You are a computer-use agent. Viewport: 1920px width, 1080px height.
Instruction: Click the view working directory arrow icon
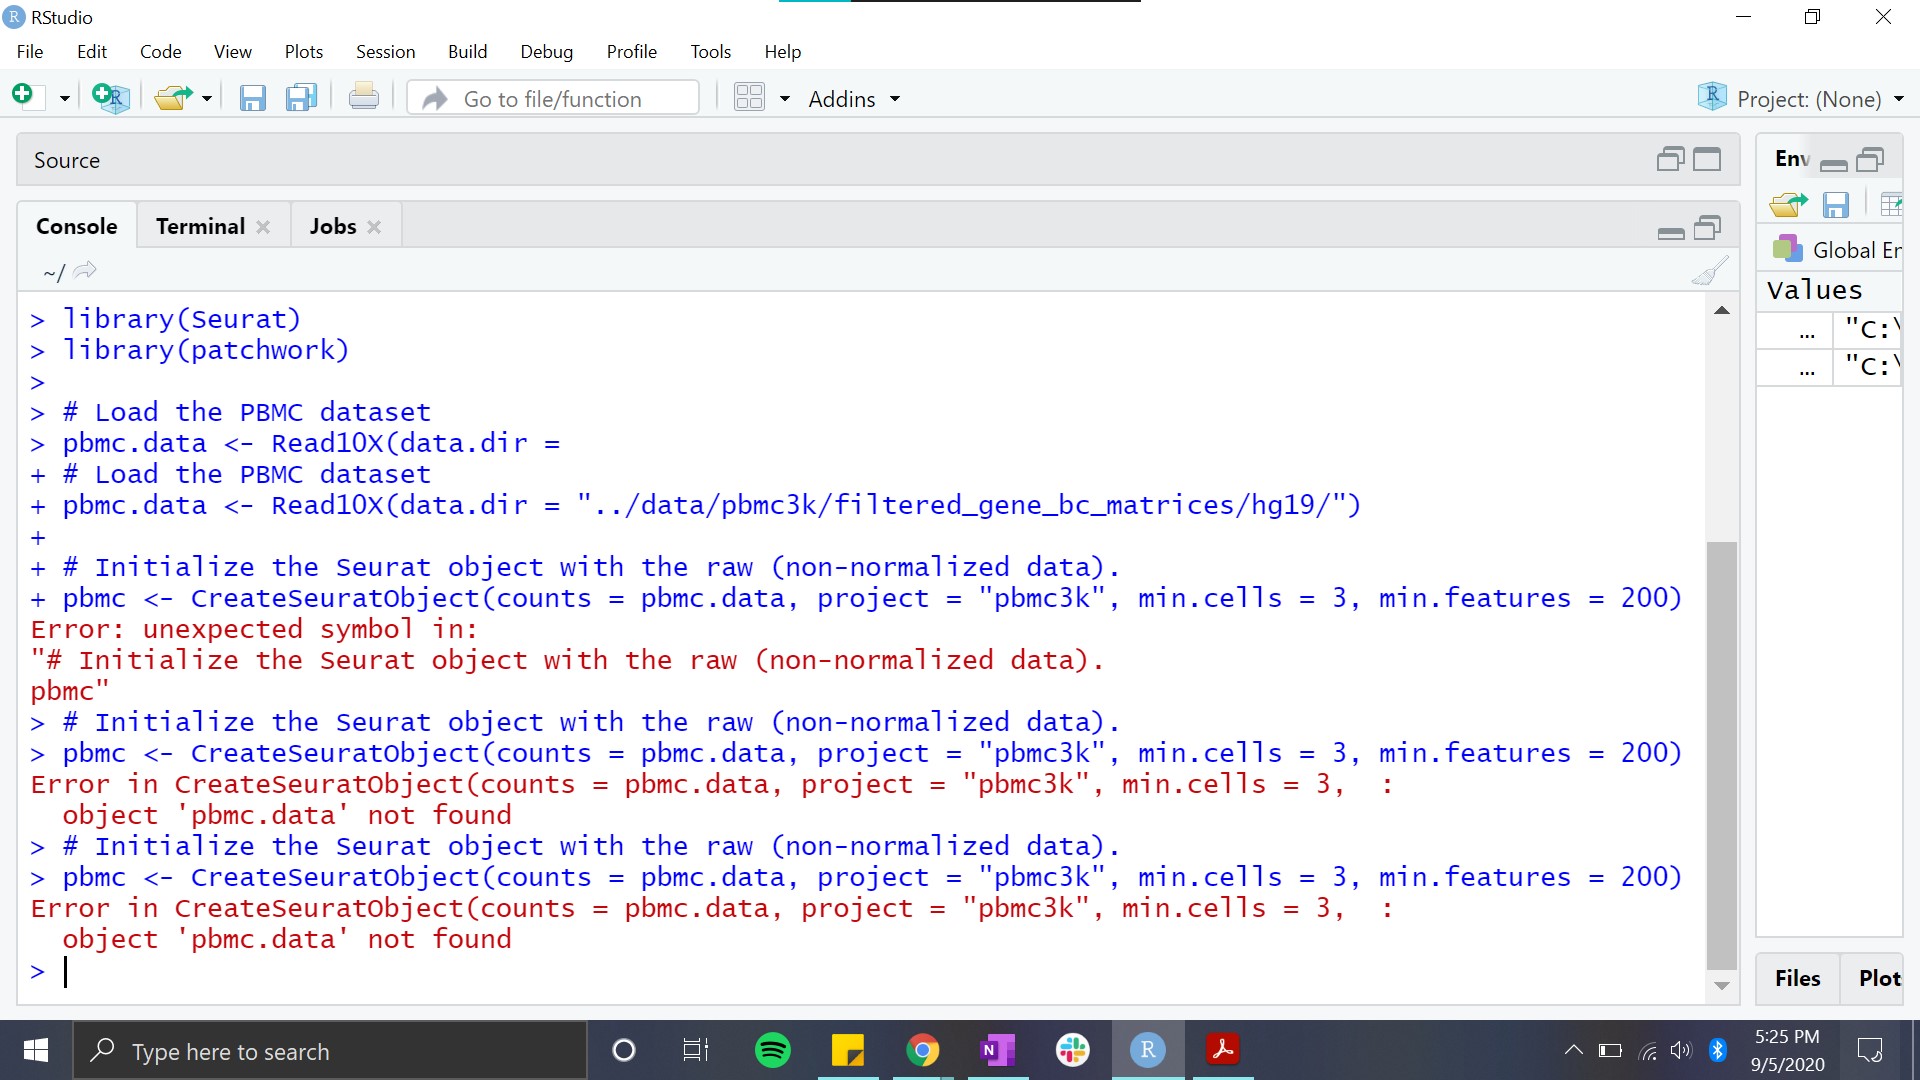(85, 270)
